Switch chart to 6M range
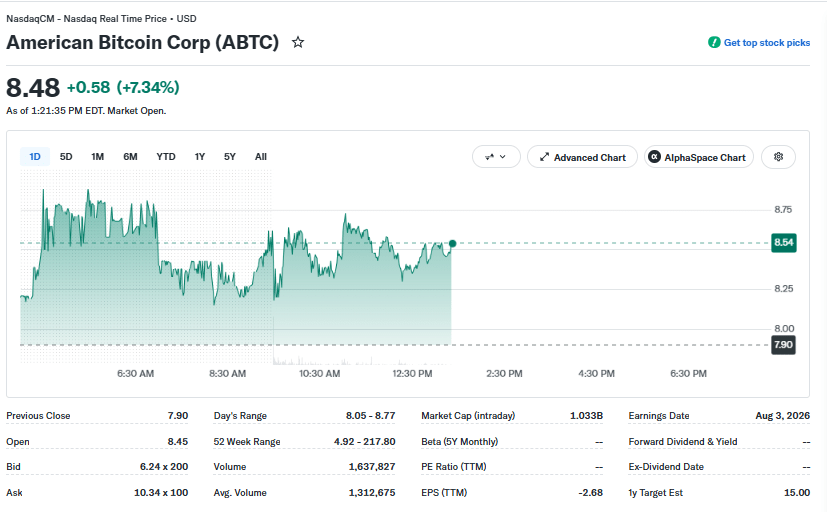Screen dimensions: 827x512 pyautogui.click(x=130, y=157)
